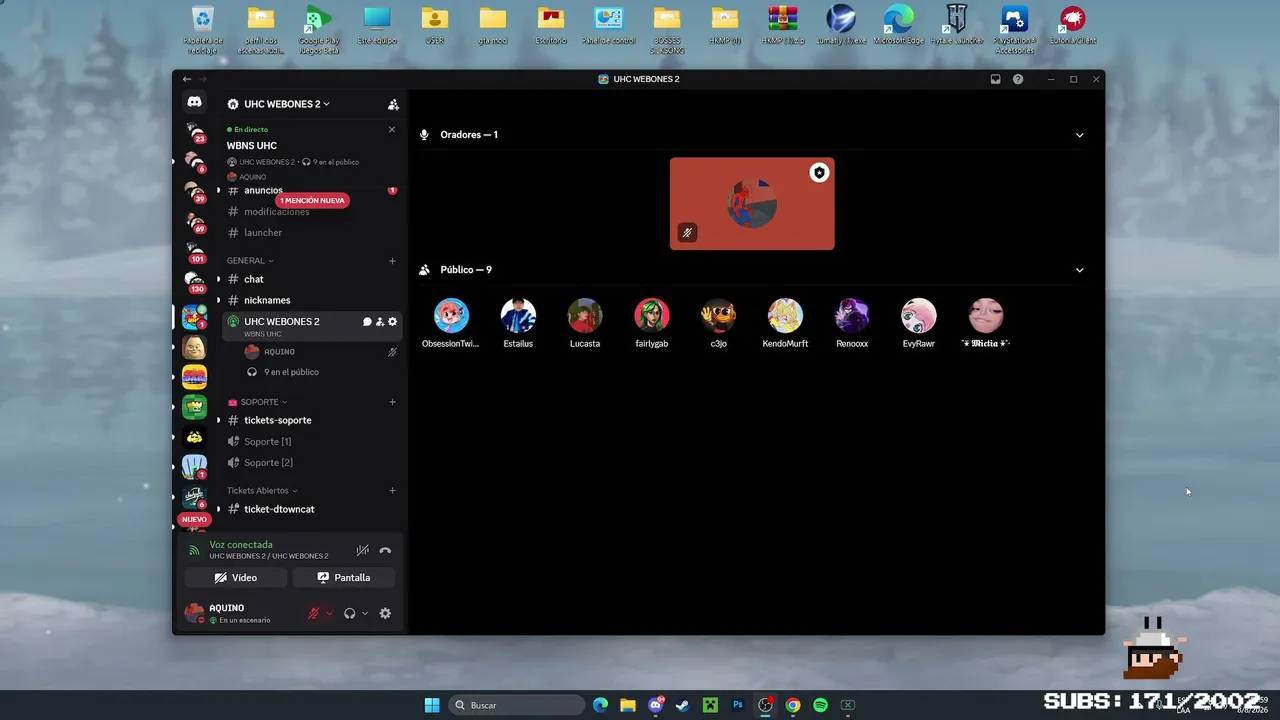Open Photoshop from the taskbar
The width and height of the screenshot is (1280, 720).
click(738, 705)
